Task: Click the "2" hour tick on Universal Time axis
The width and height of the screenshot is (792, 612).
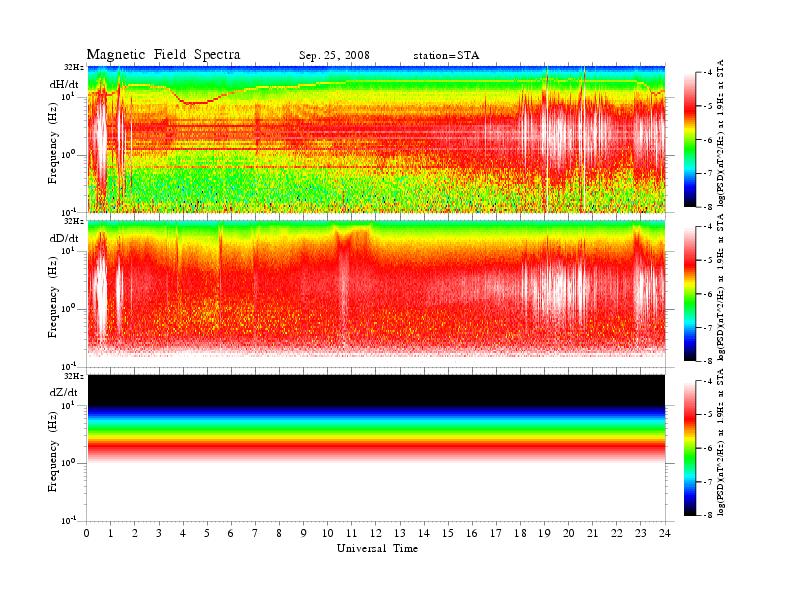Action: [x=135, y=533]
